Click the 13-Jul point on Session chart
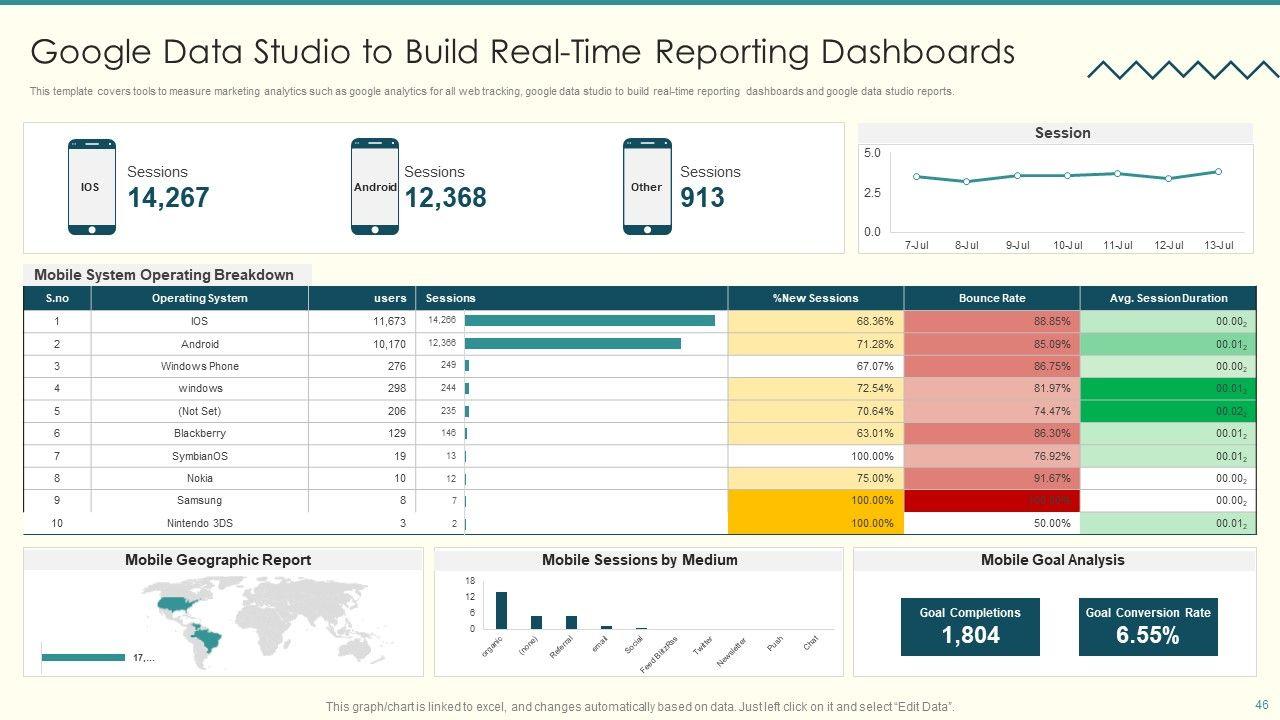 [1218, 172]
